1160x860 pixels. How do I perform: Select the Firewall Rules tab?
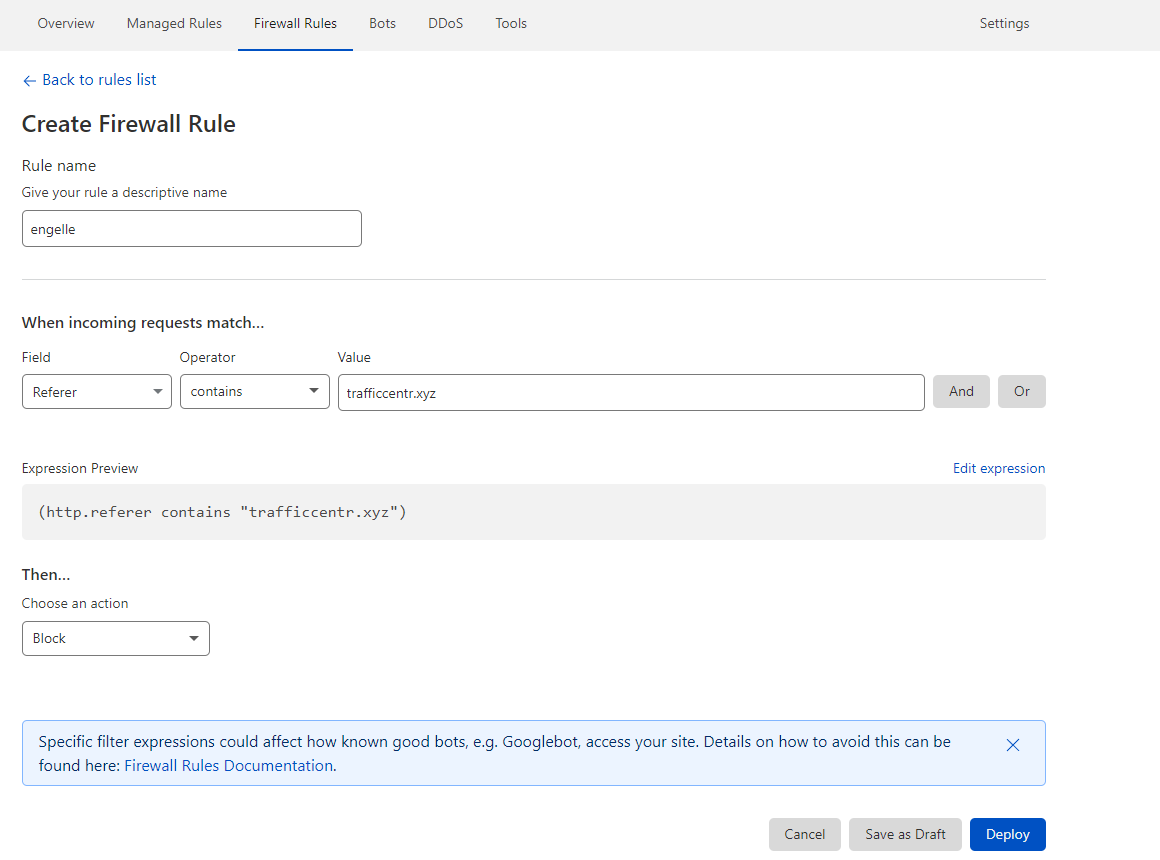click(x=295, y=24)
